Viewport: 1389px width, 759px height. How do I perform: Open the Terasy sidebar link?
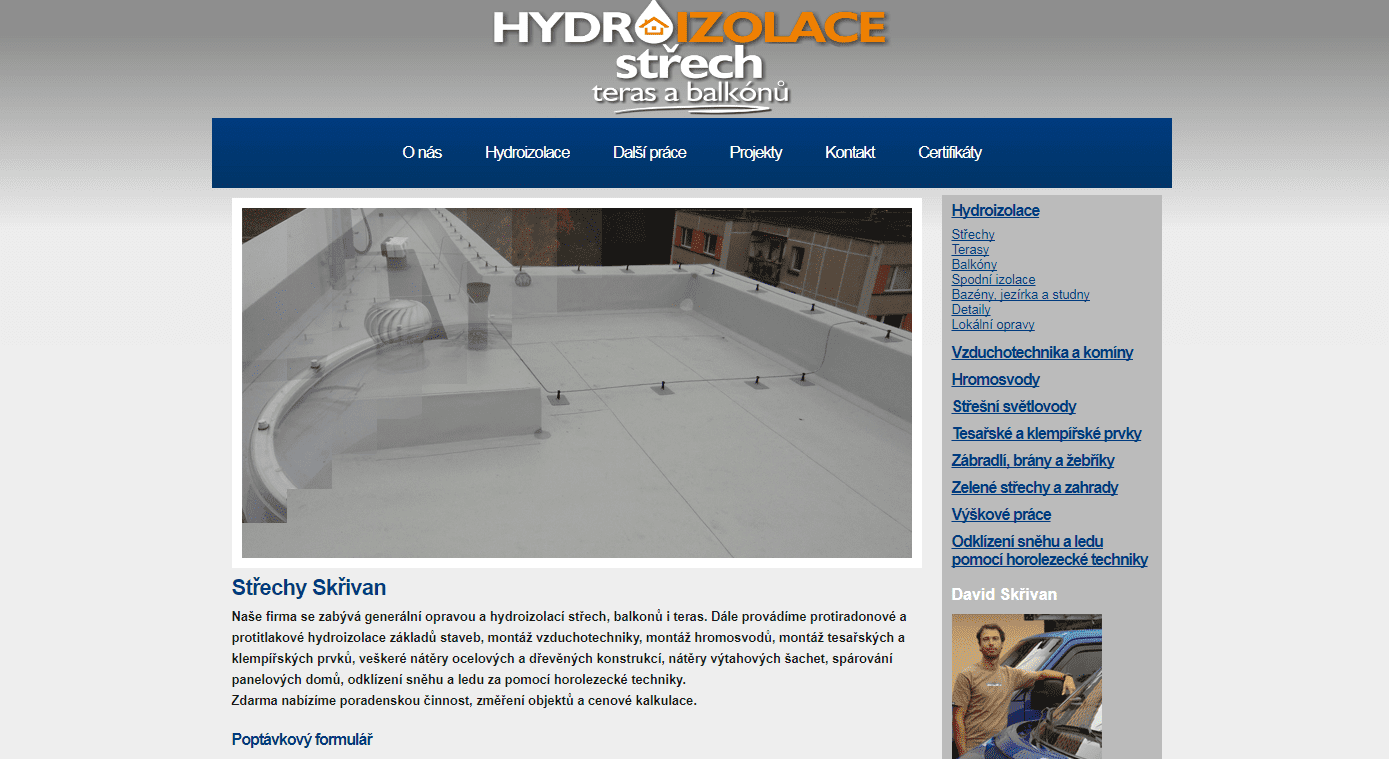[970, 250]
